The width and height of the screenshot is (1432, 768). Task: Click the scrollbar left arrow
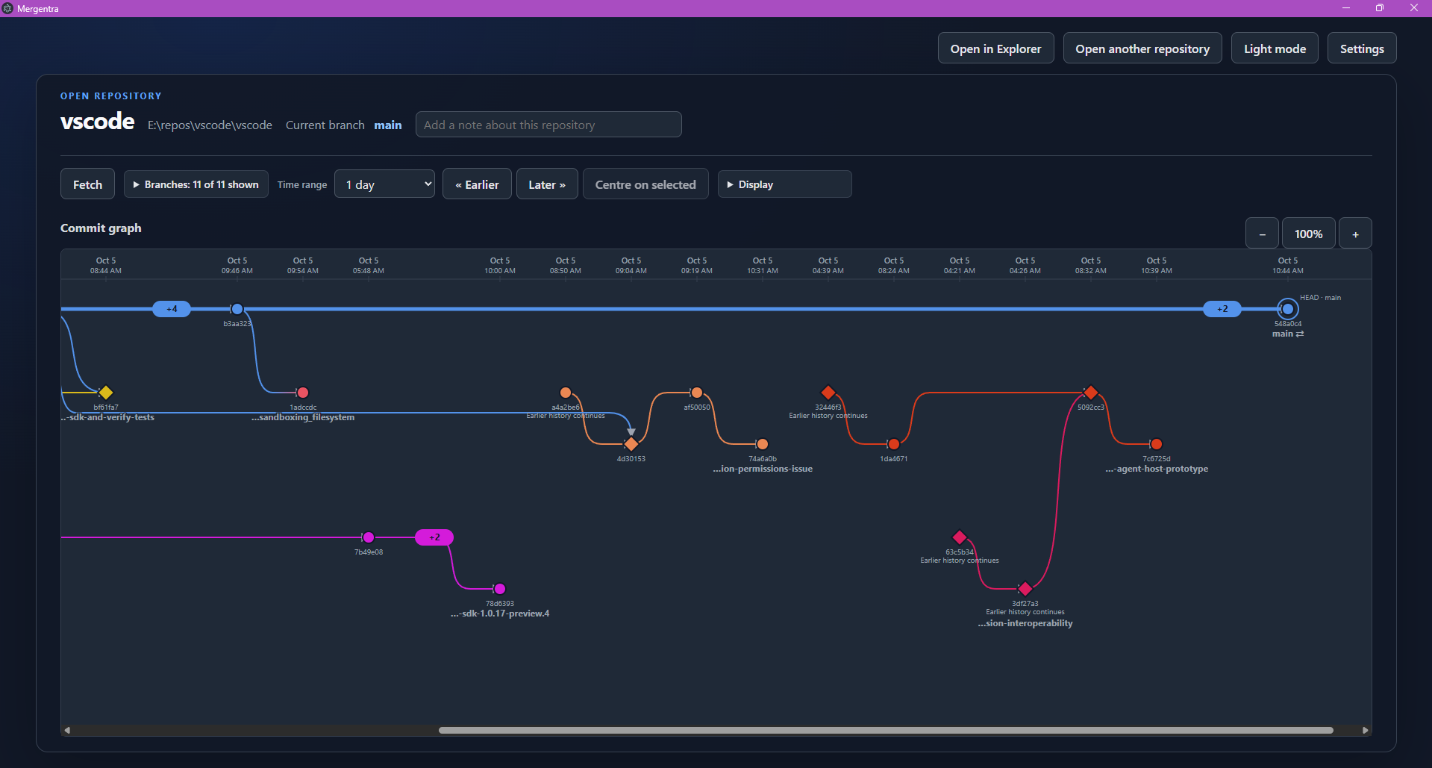pyautogui.click(x=67, y=730)
